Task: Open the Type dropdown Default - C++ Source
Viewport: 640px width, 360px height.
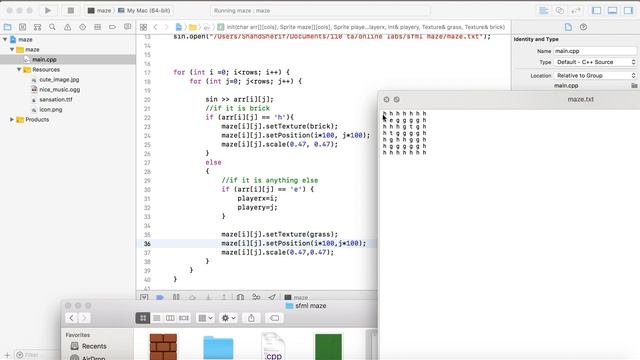Action: [x=595, y=62]
